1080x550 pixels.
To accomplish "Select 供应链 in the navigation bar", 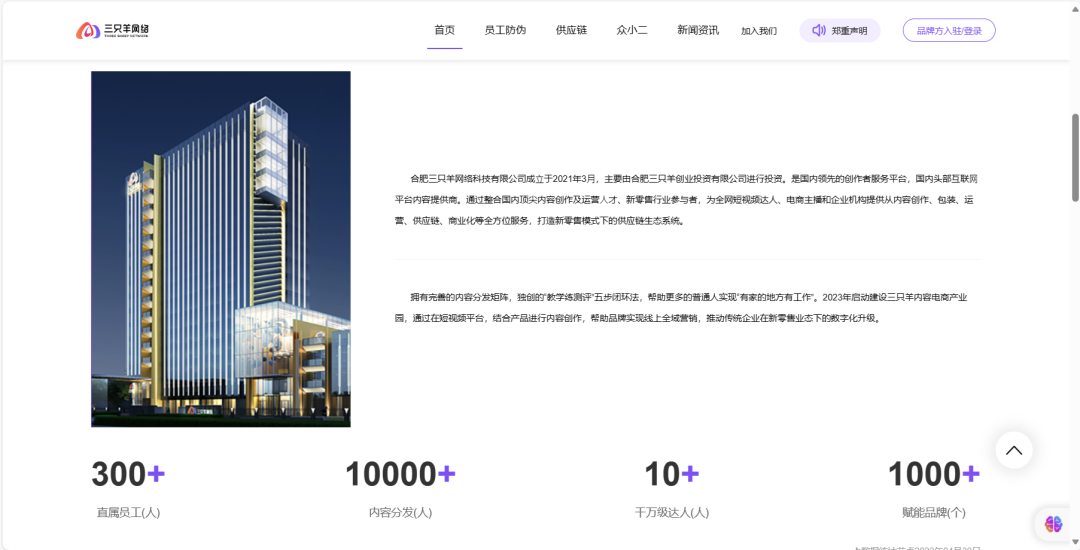I will [571, 30].
